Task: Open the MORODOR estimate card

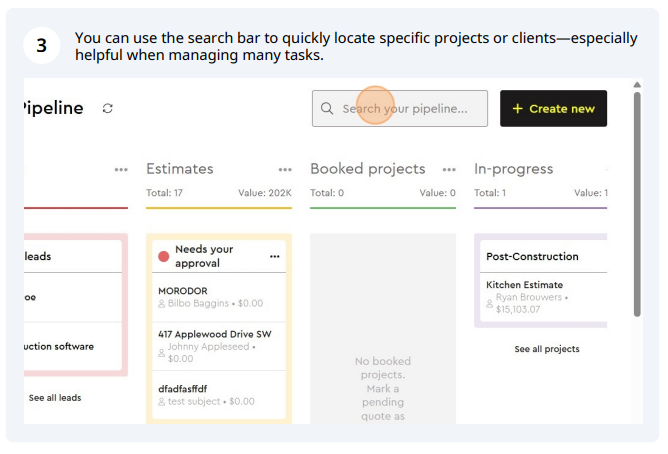Action: tap(219, 297)
